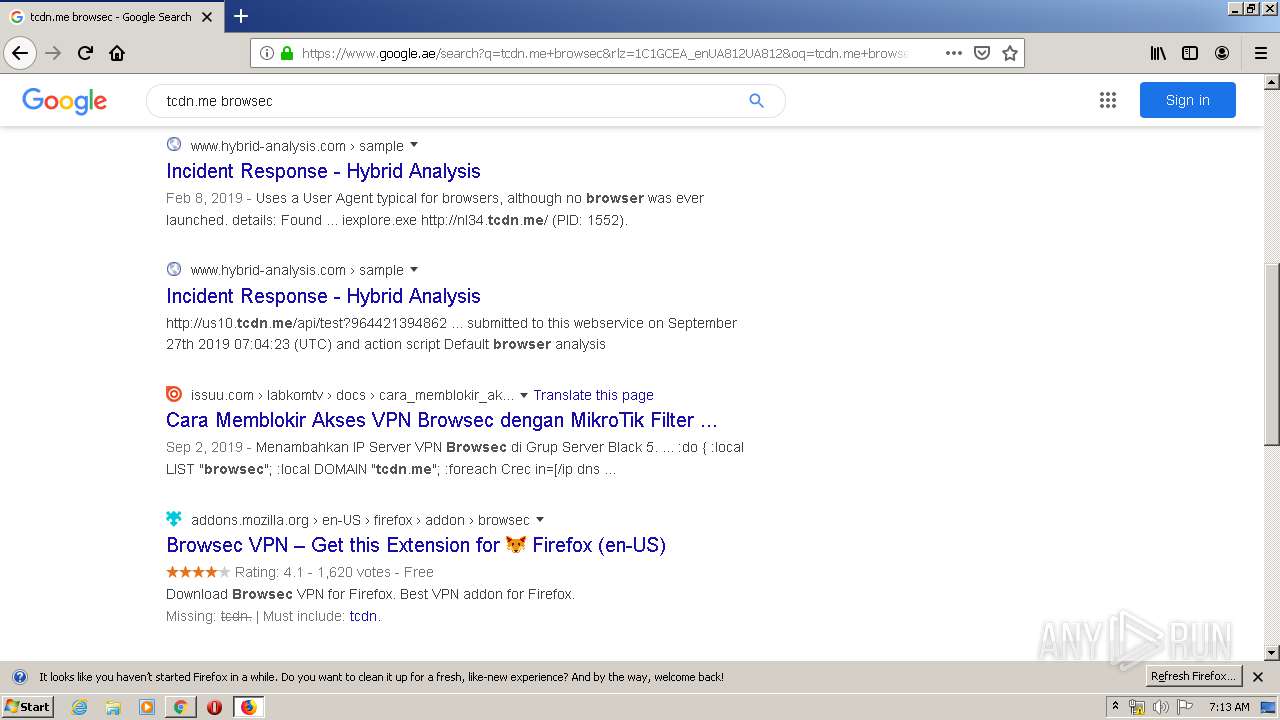
Task: Click the issuu.com favicon on result
Action: (x=174, y=394)
